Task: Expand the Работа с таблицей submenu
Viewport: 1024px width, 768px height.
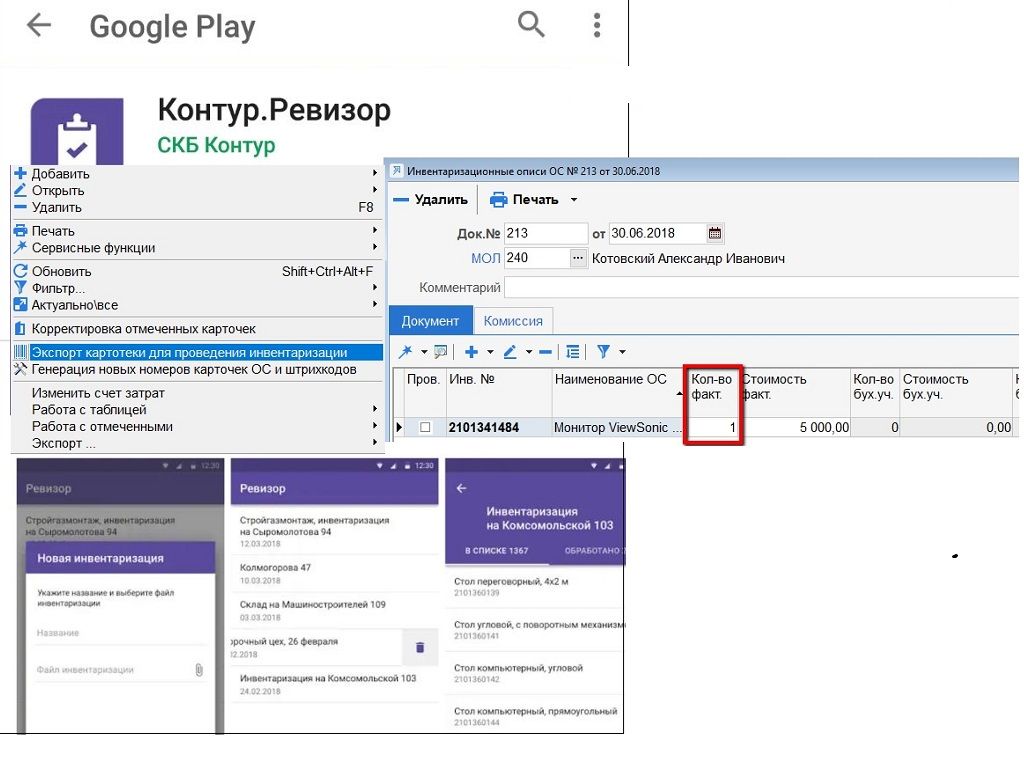Action: pos(375,409)
